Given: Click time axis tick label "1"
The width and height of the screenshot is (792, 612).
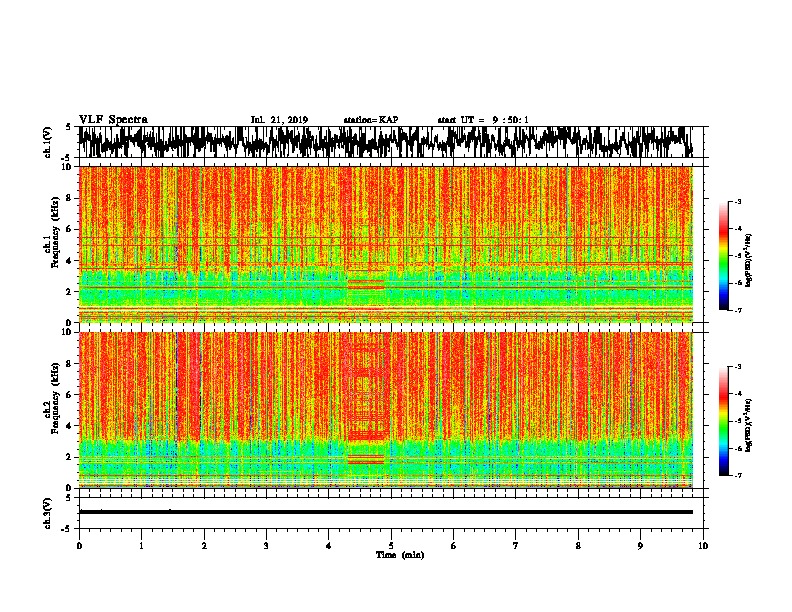Looking at the screenshot, I should coord(141,546).
